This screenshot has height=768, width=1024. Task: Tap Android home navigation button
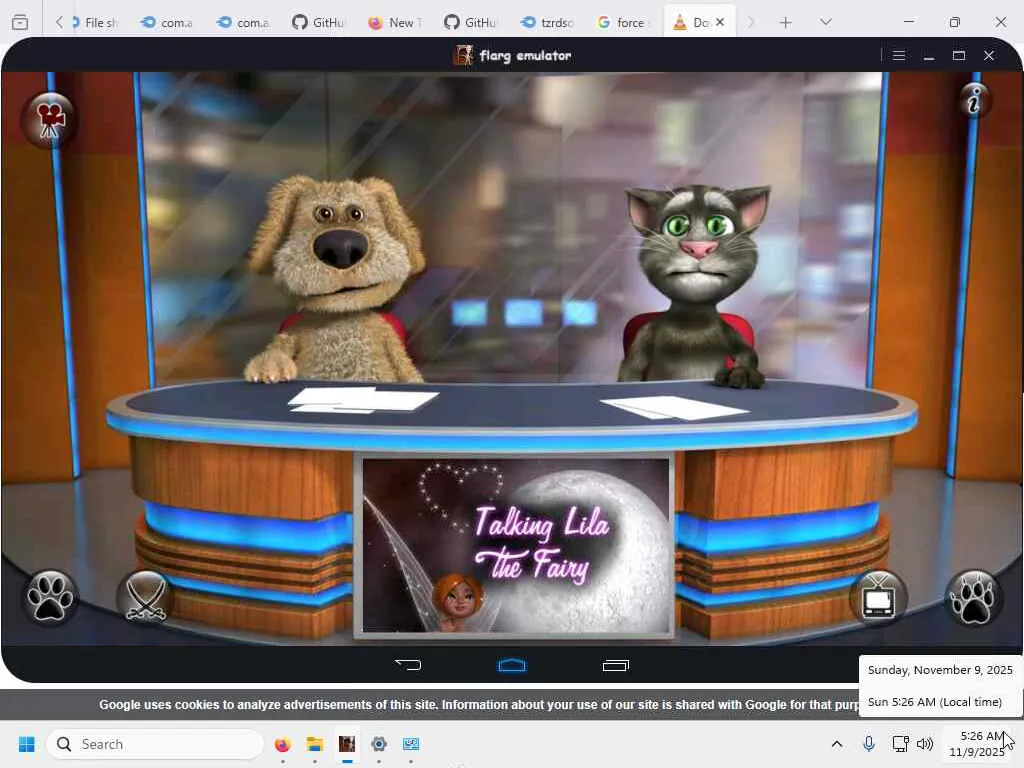coord(512,665)
